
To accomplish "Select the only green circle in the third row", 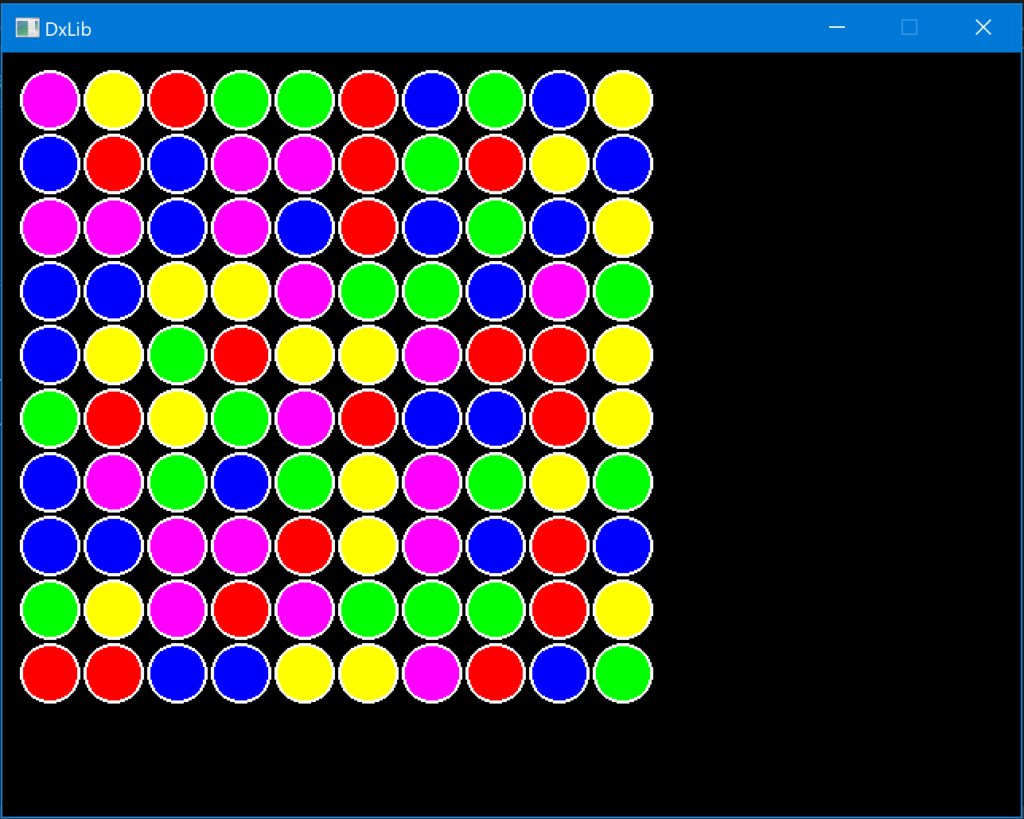I will 496,228.
